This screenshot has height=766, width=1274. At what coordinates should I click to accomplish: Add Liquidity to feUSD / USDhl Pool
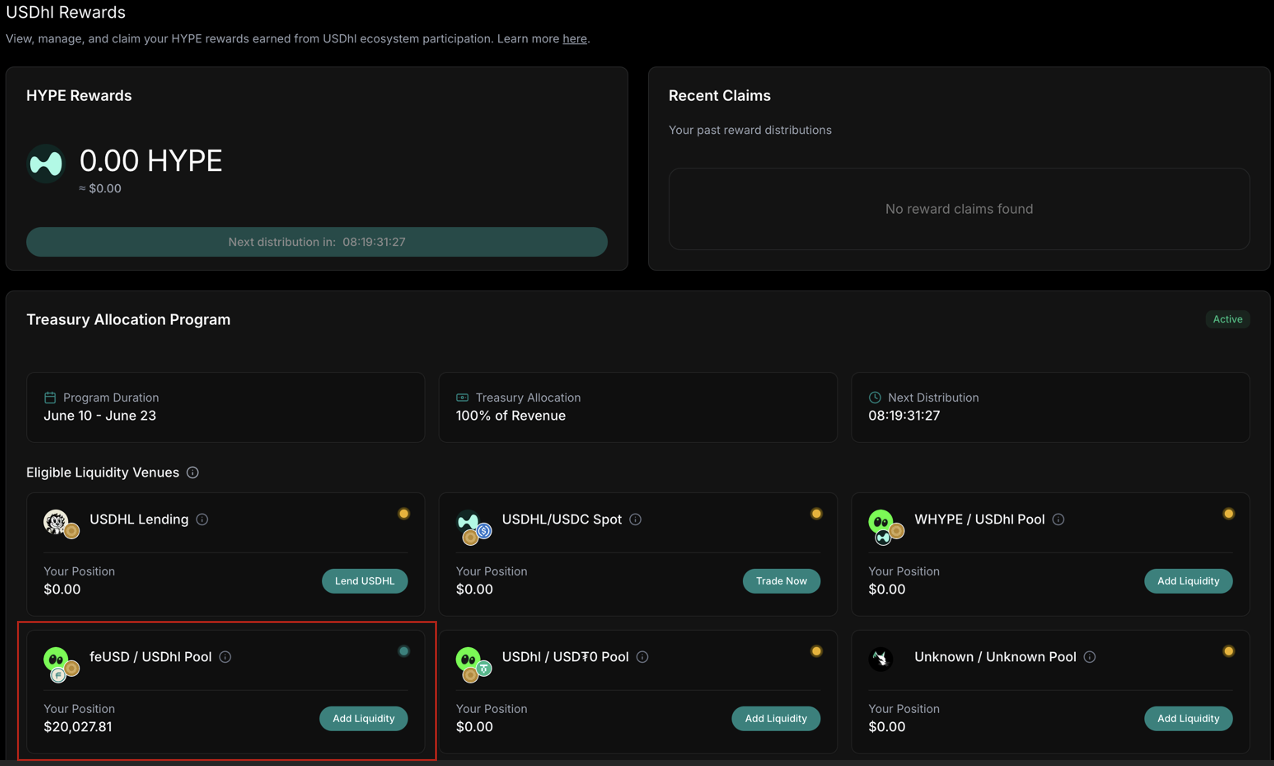(363, 718)
